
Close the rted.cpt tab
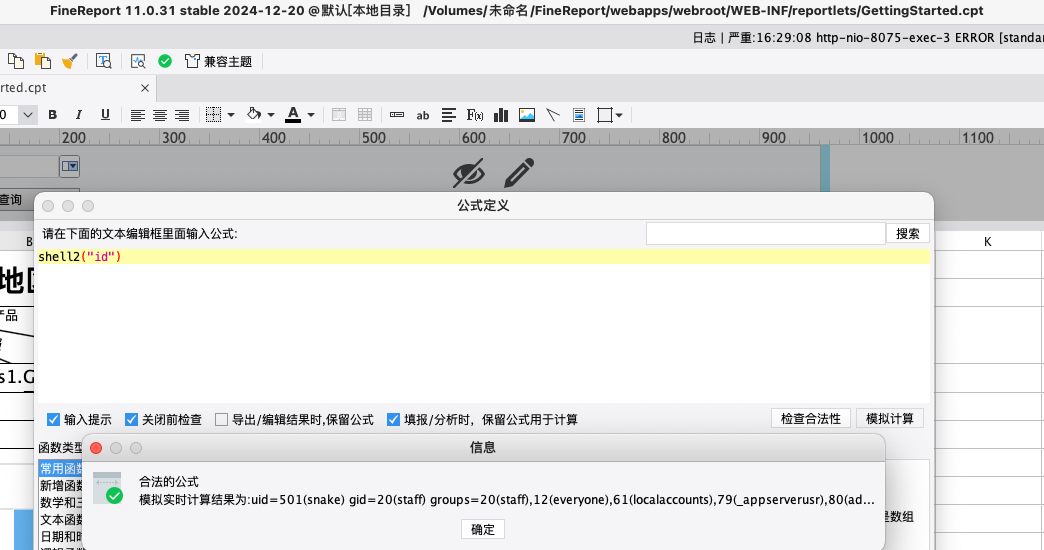[x=144, y=88]
